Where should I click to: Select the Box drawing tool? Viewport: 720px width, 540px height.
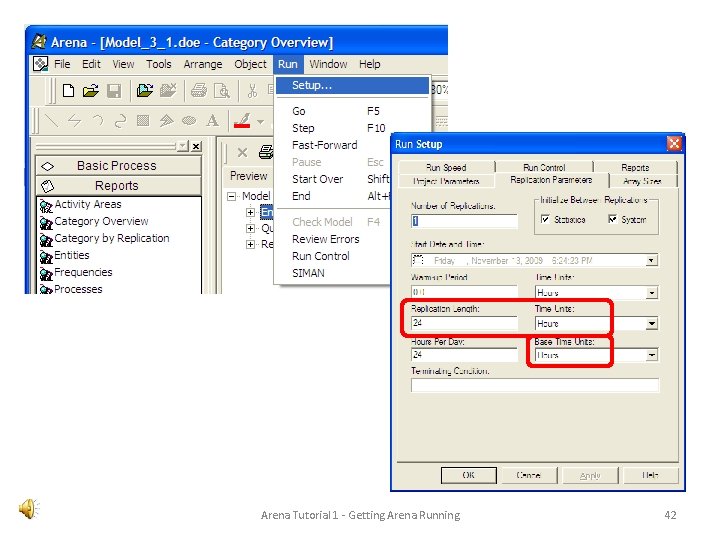pyautogui.click(x=143, y=120)
